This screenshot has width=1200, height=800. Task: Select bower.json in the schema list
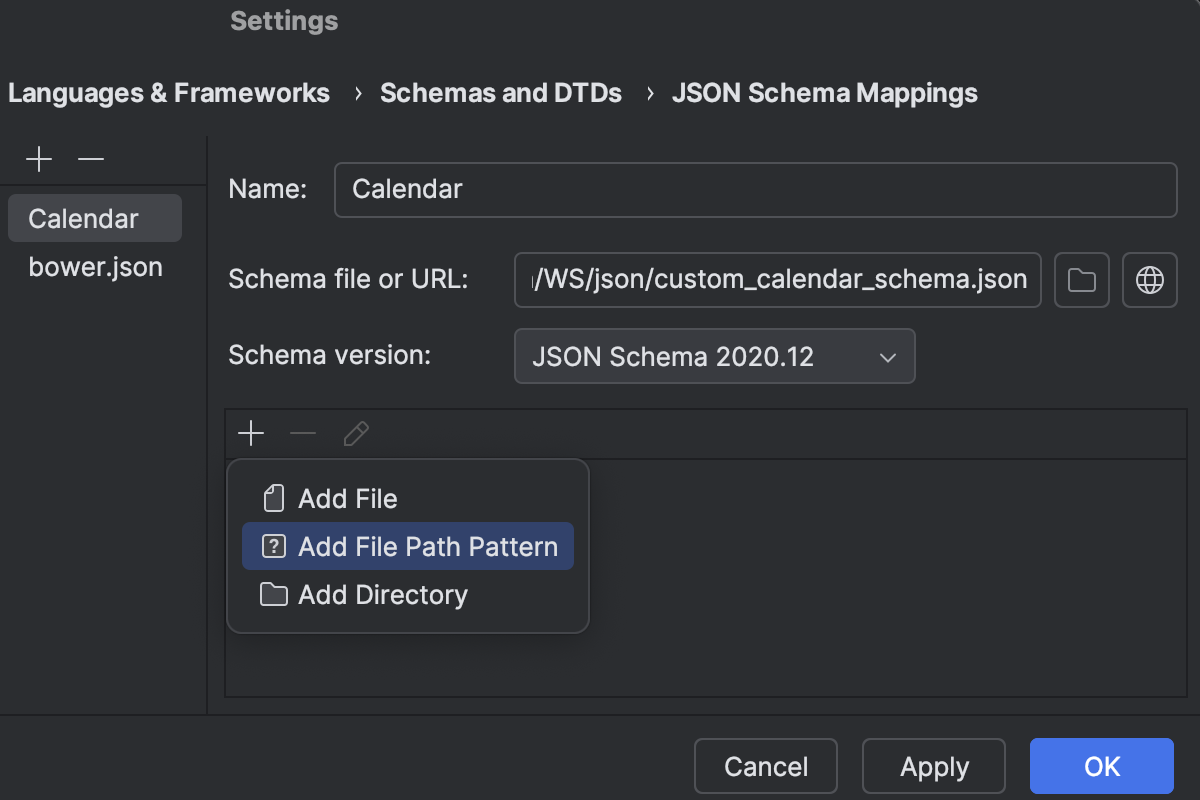(x=96, y=266)
